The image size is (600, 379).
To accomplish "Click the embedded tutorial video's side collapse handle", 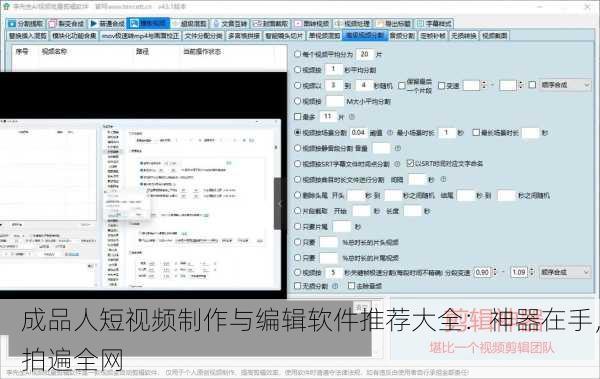I will click(280, 204).
